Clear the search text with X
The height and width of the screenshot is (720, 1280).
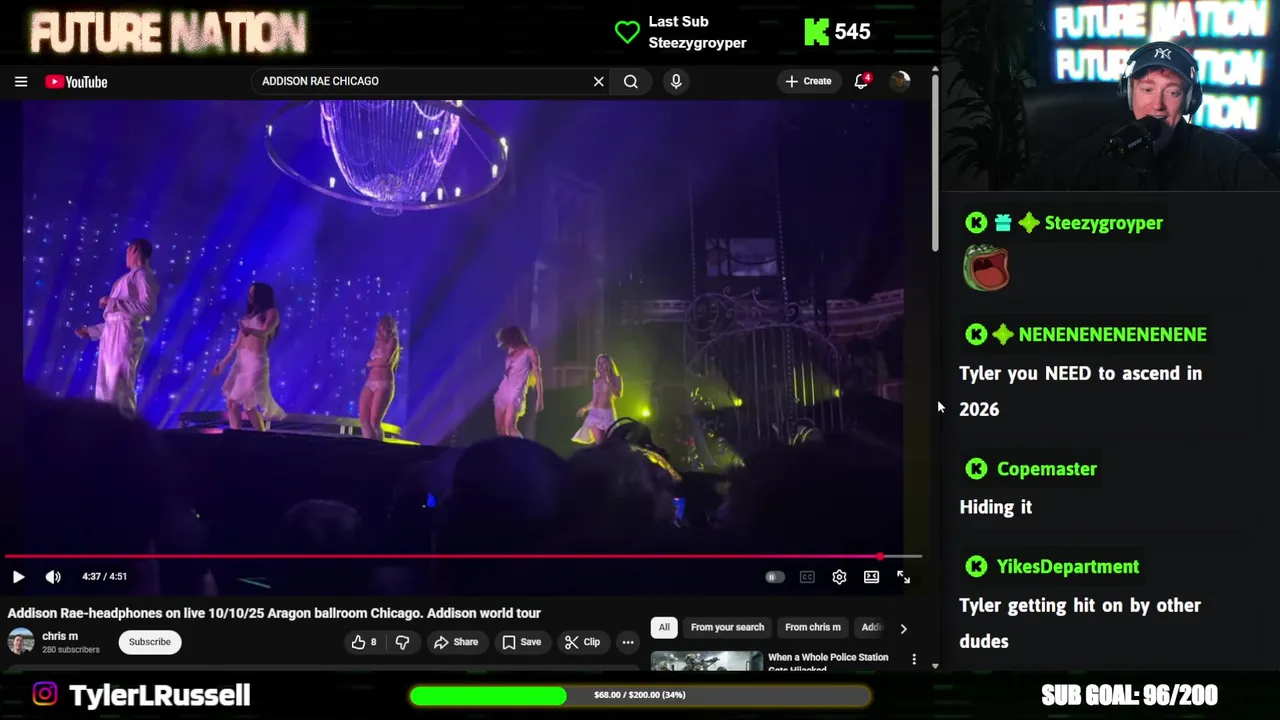[x=599, y=82]
